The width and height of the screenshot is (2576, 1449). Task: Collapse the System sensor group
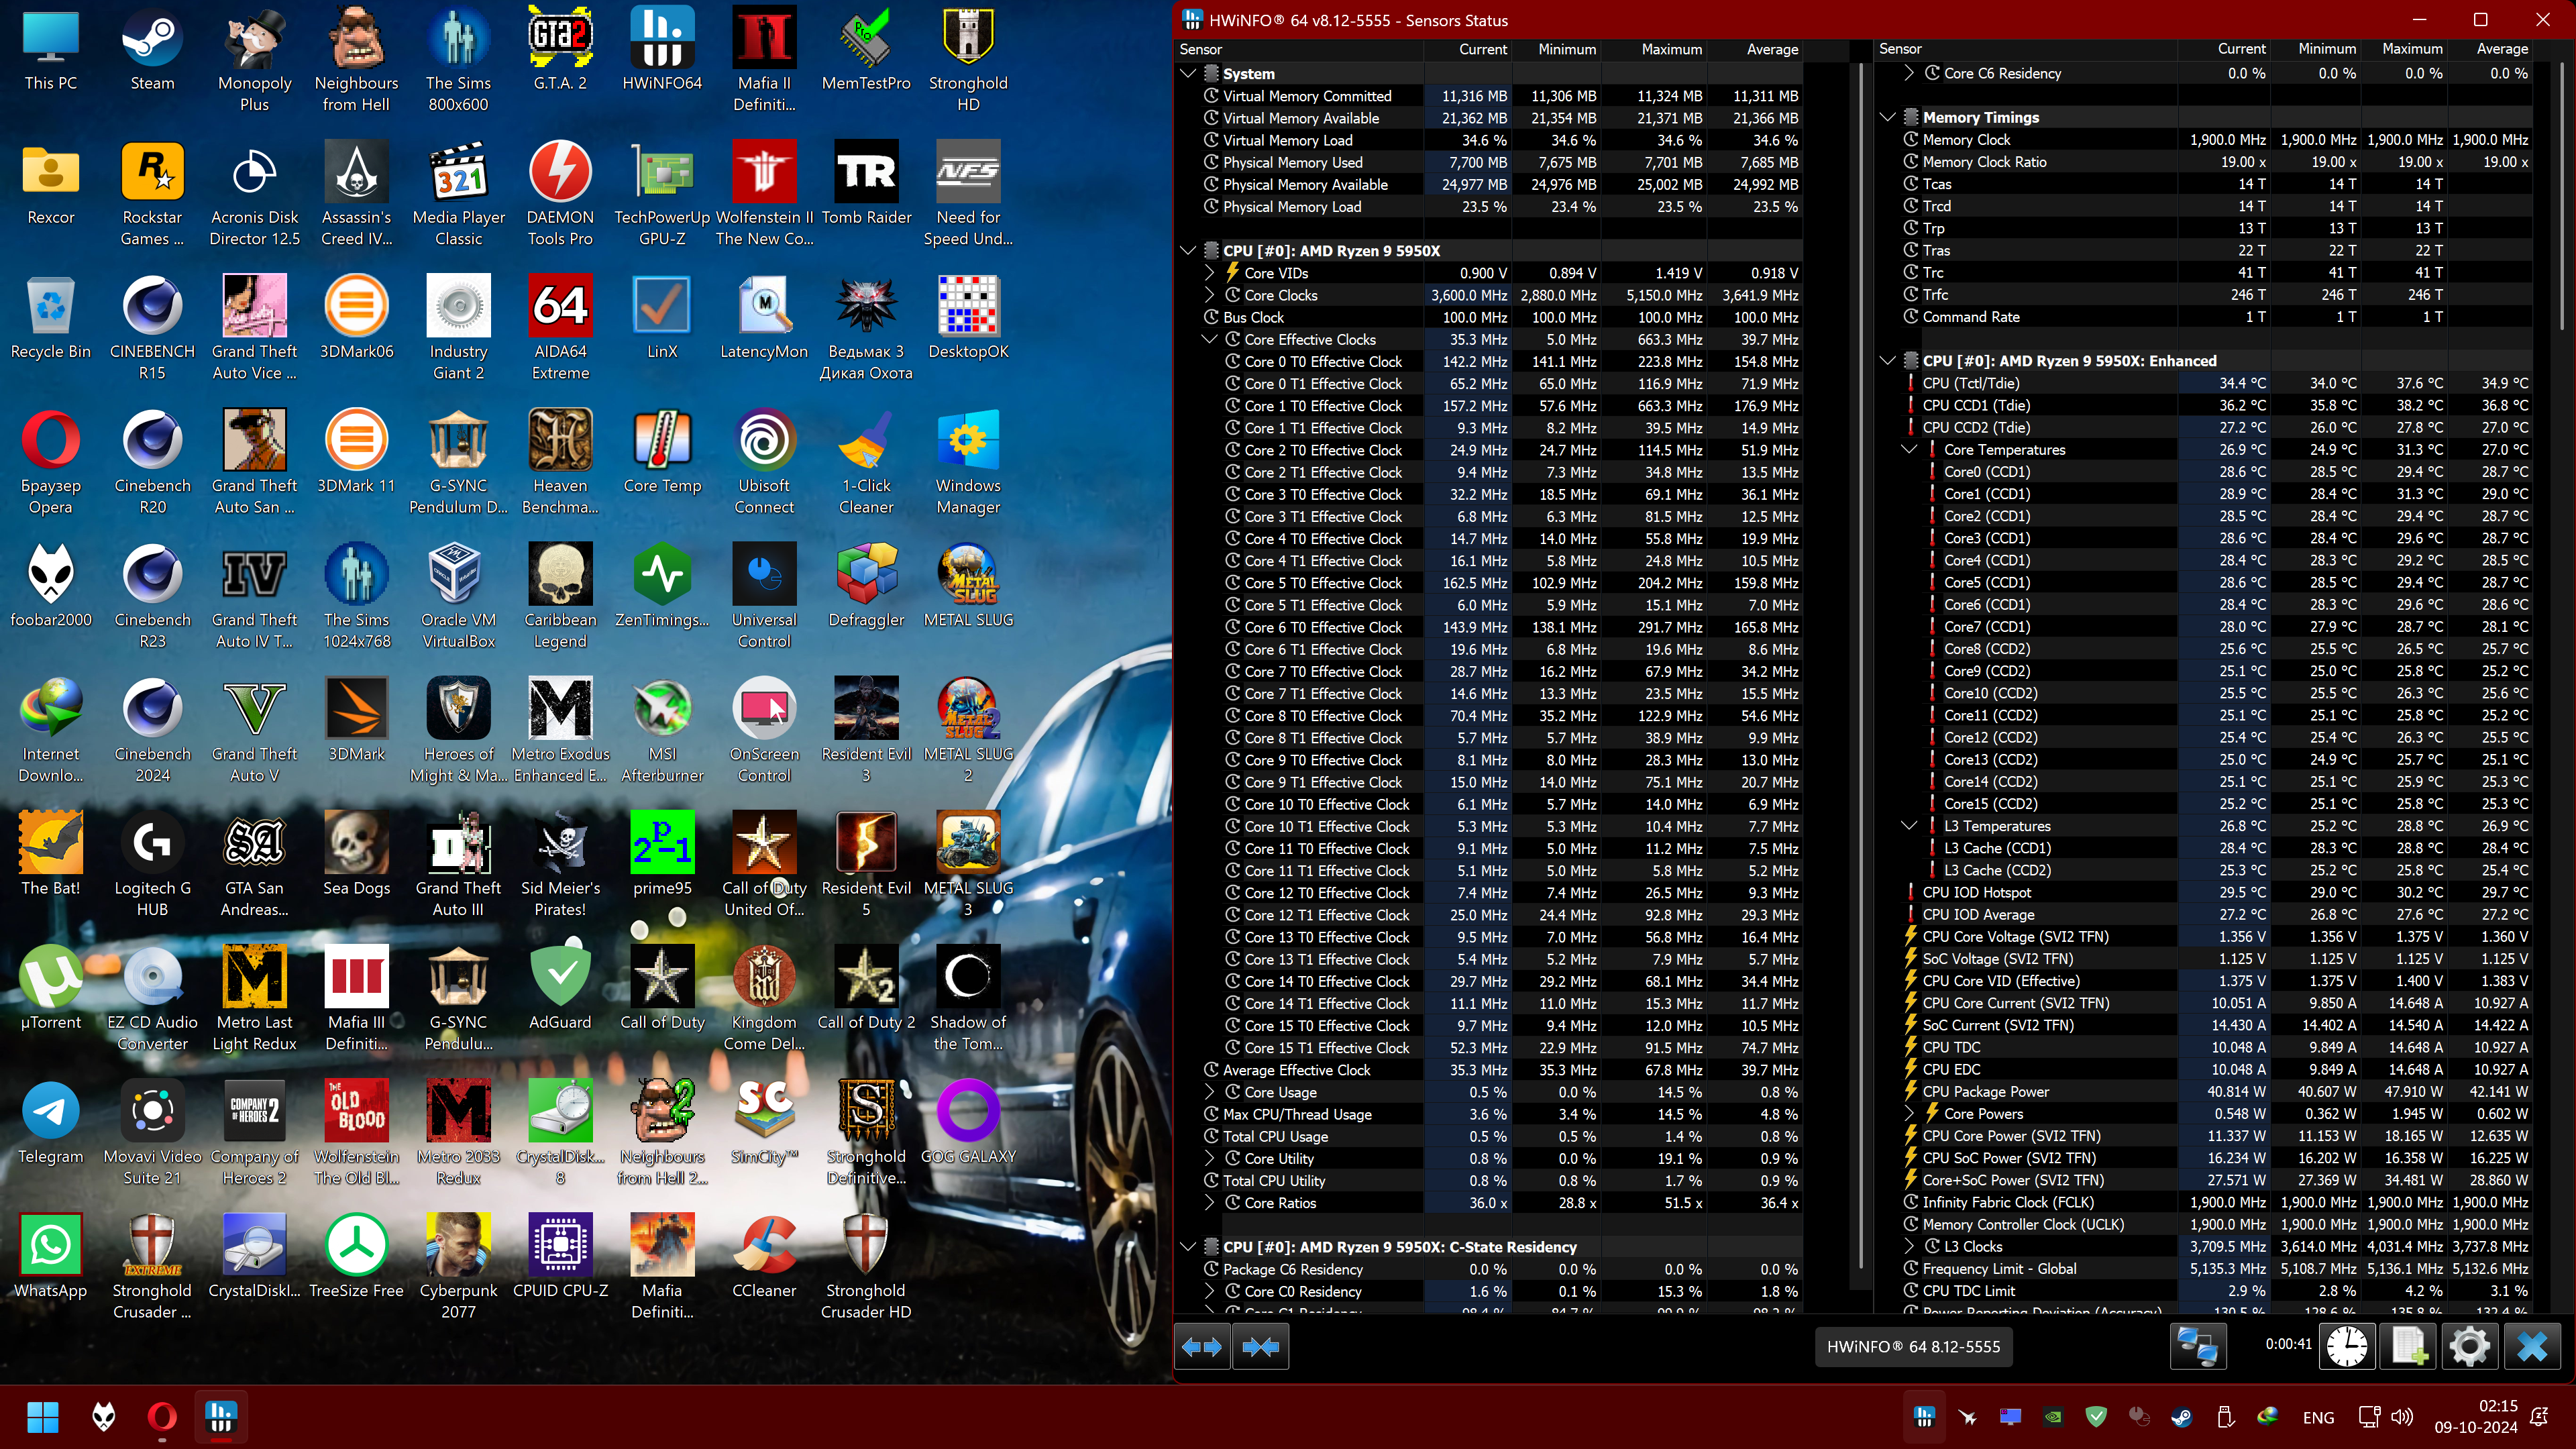[1188, 74]
